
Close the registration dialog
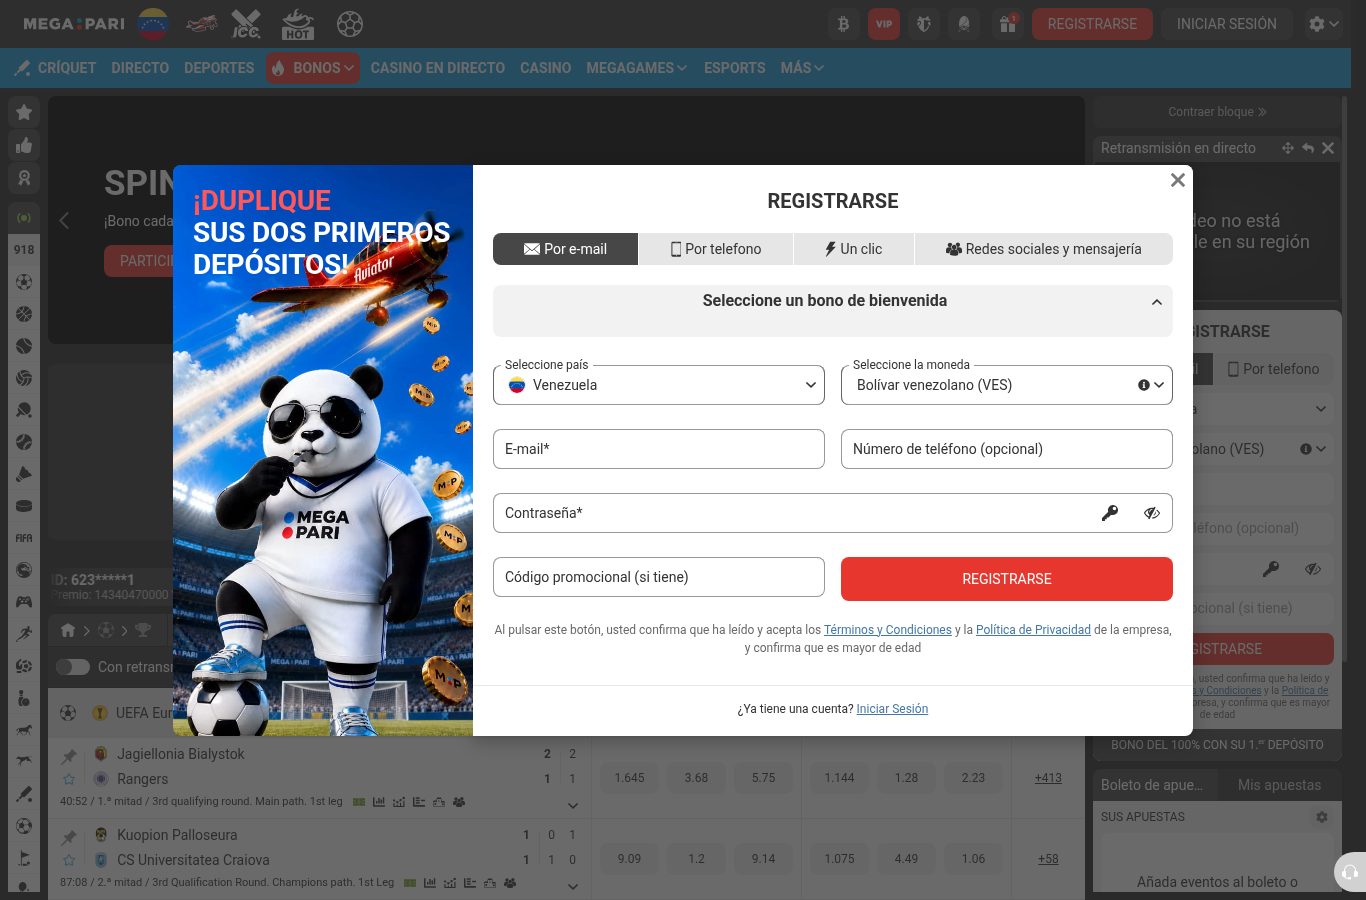tap(1178, 180)
